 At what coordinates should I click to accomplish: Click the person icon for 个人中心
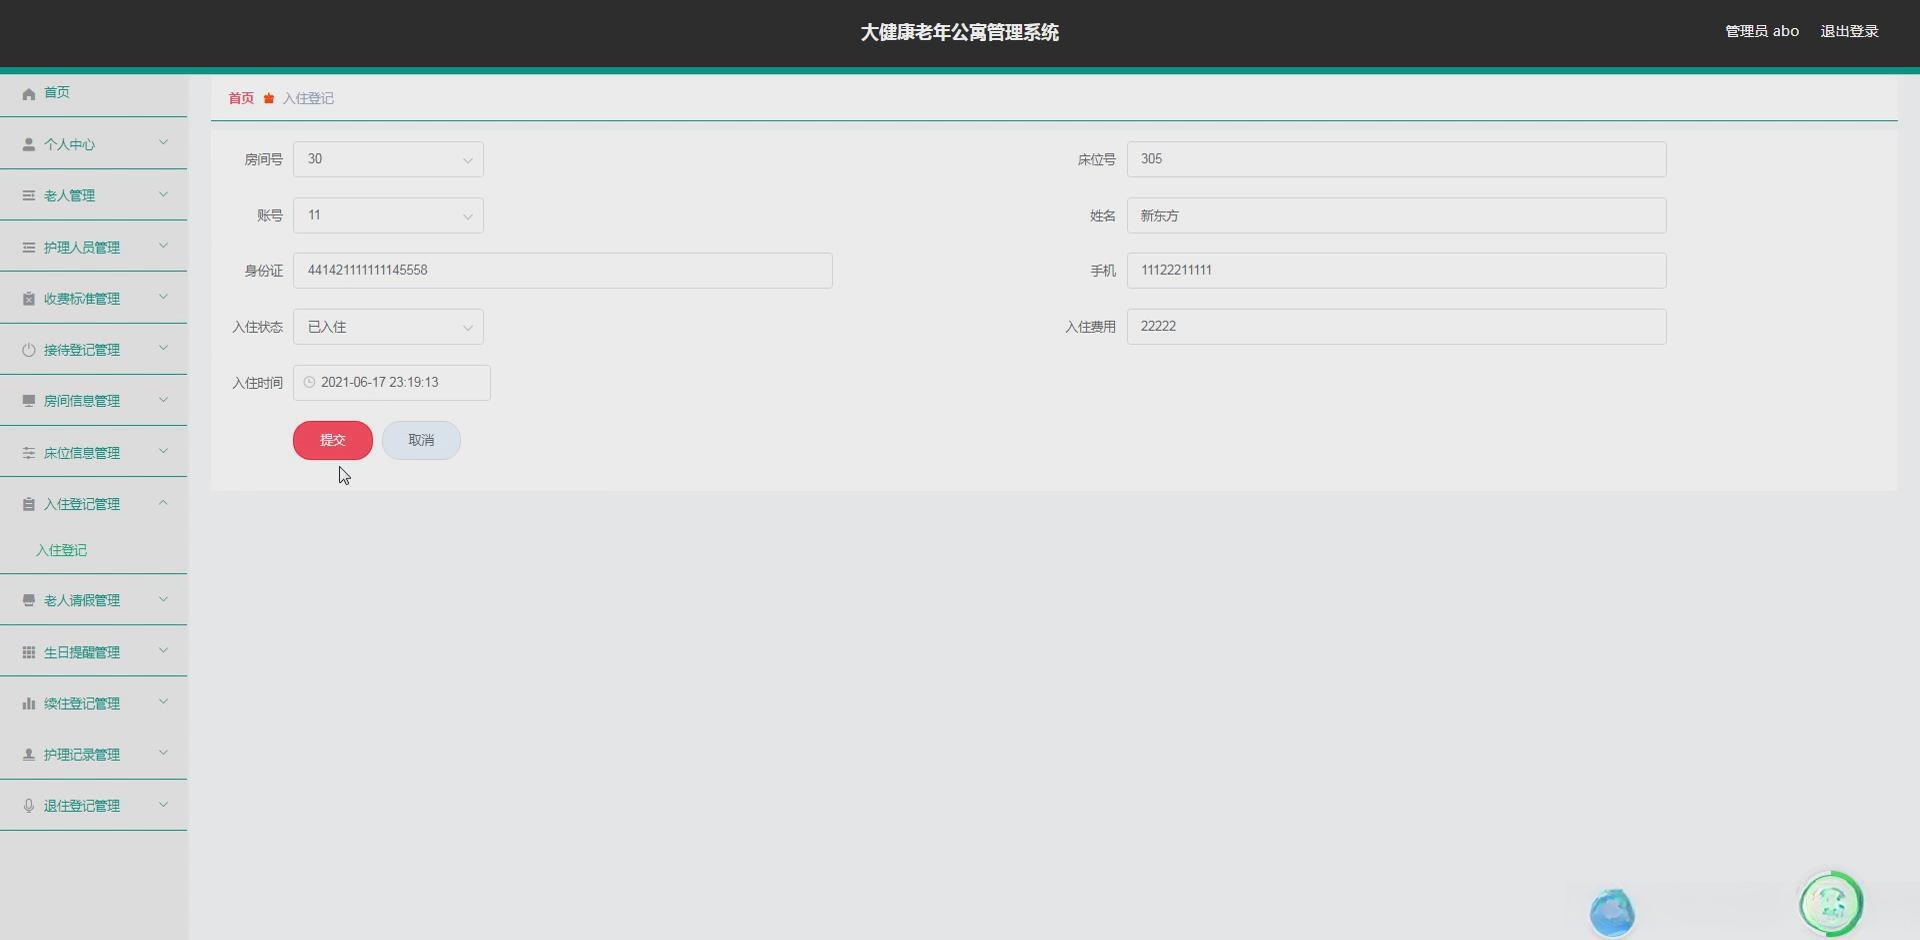click(x=29, y=145)
